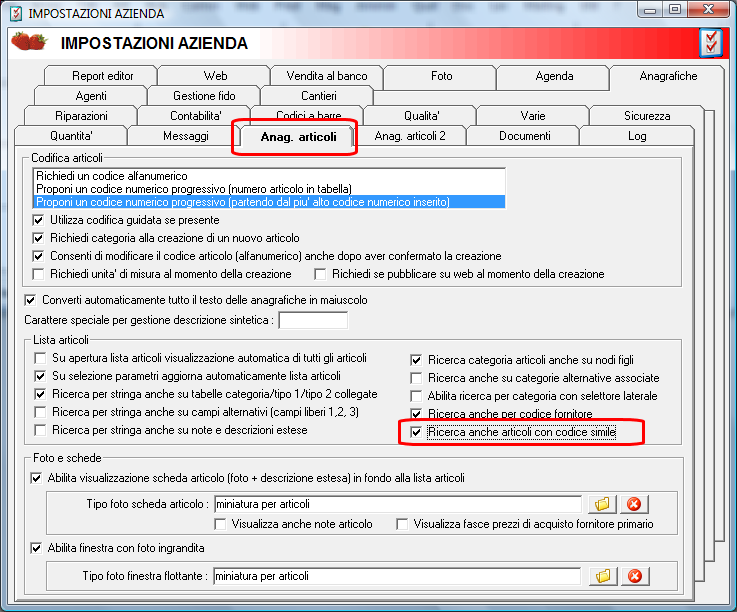Browse folder for Tipo foto scheda articolo

[x=602, y=504]
